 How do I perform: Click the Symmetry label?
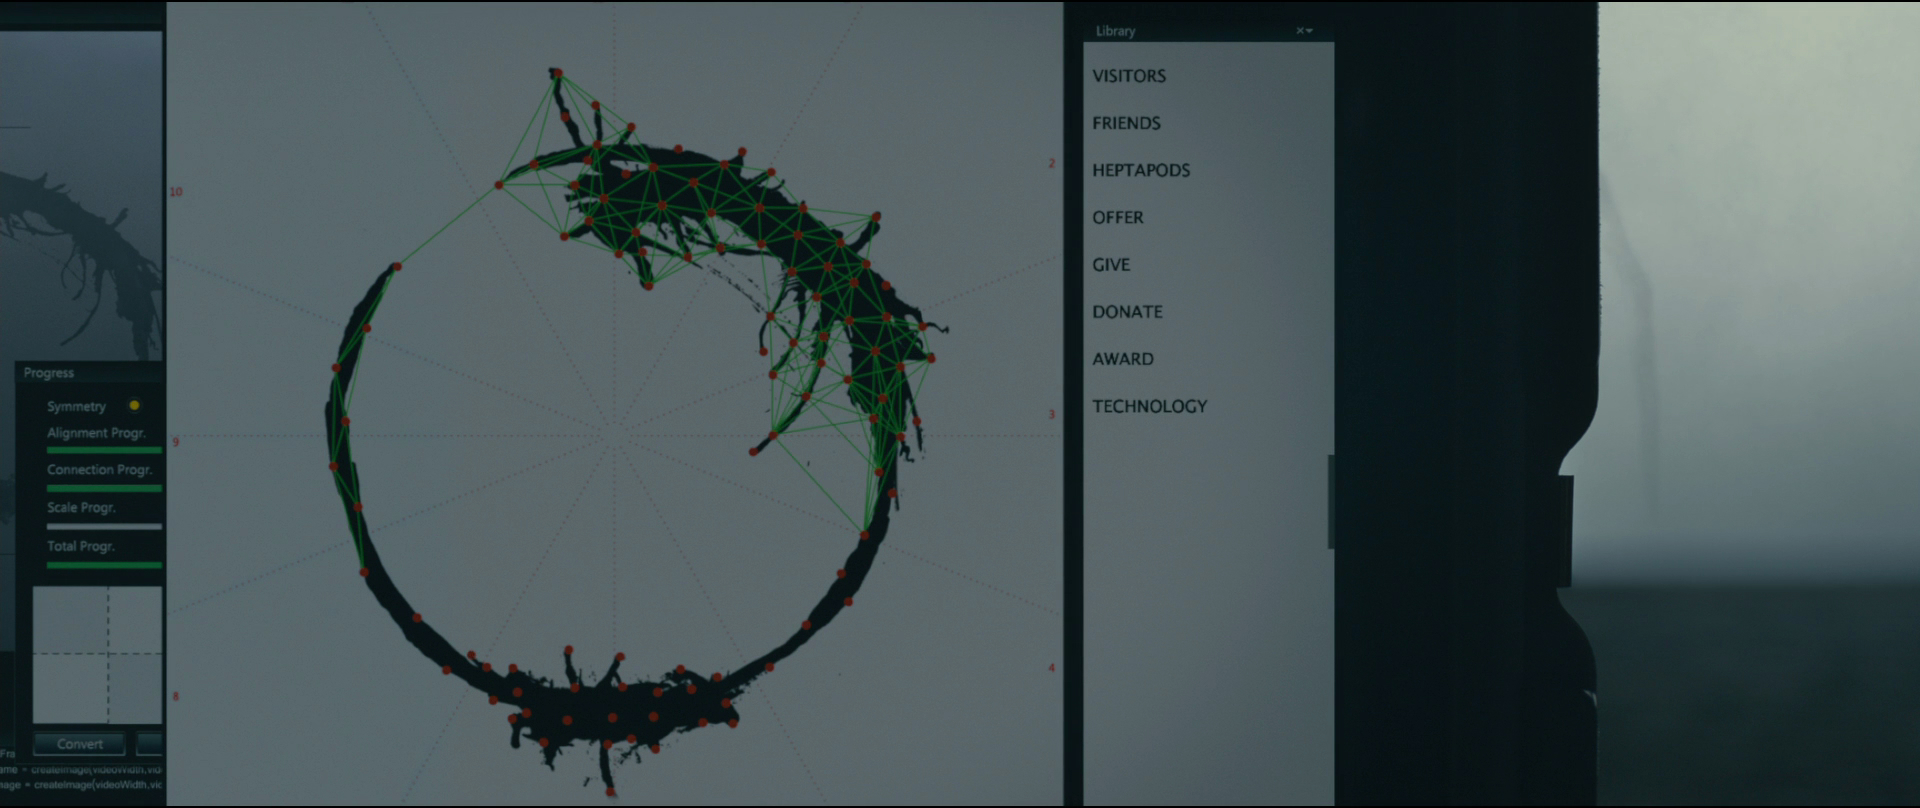click(x=76, y=406)
